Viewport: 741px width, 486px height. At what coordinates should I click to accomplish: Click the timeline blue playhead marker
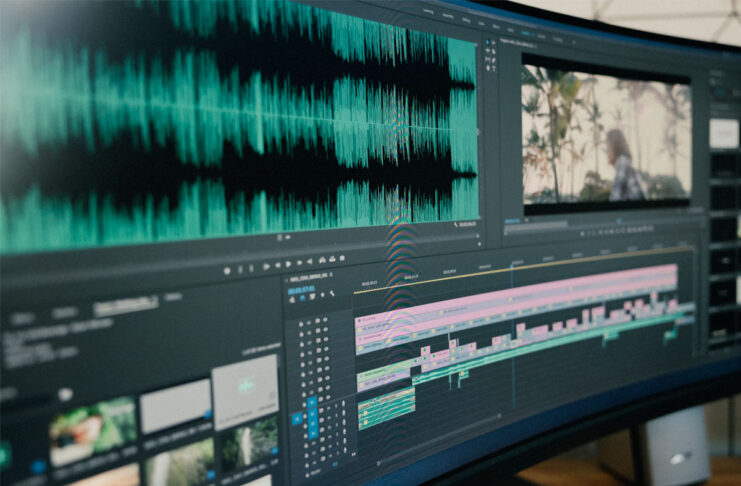512,268
